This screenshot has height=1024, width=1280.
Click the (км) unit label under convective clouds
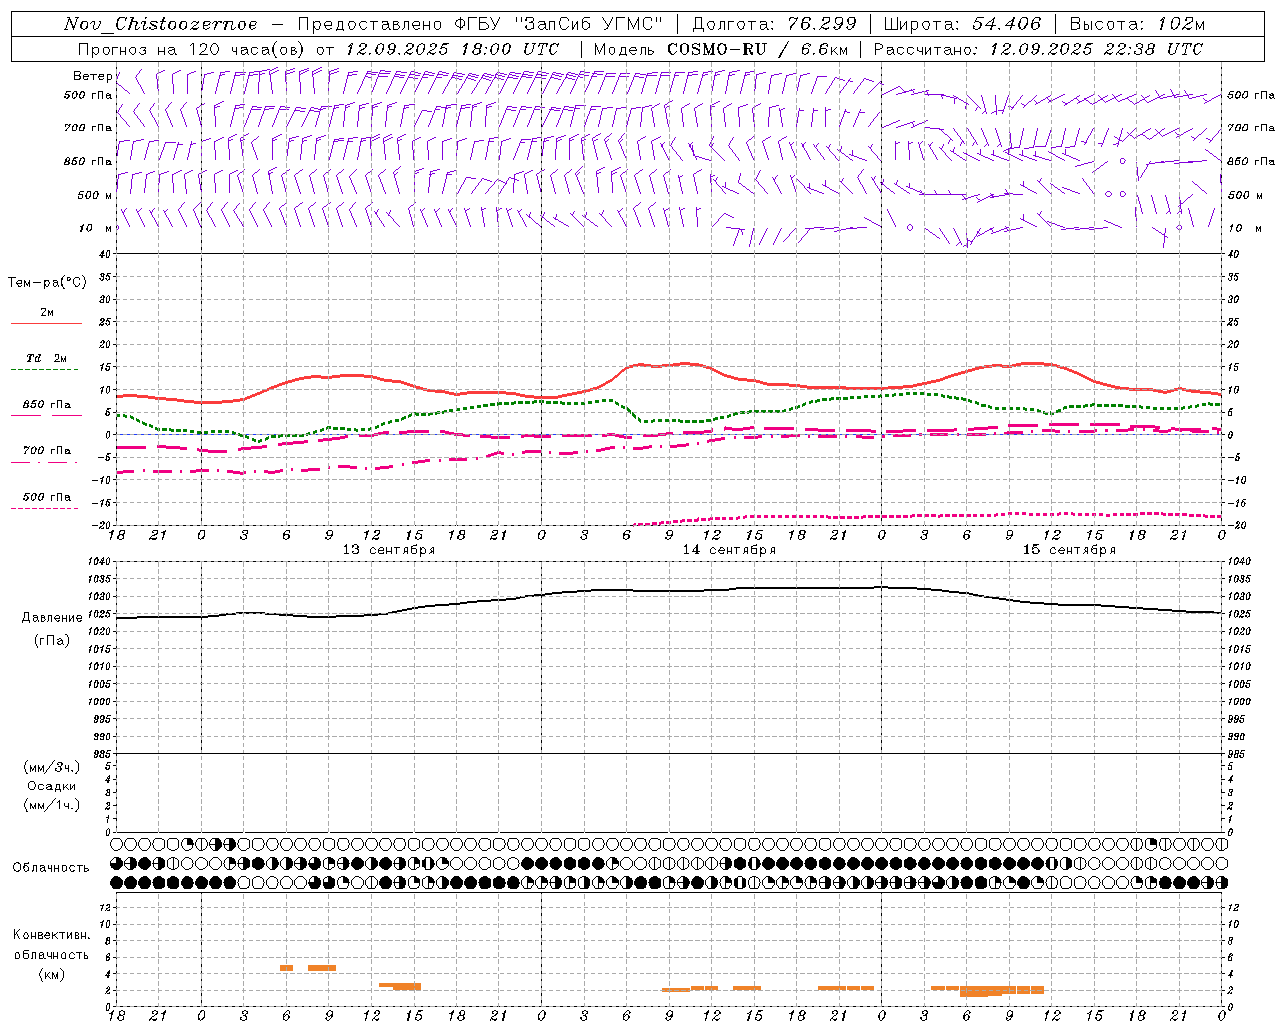(x=51, y=974)
